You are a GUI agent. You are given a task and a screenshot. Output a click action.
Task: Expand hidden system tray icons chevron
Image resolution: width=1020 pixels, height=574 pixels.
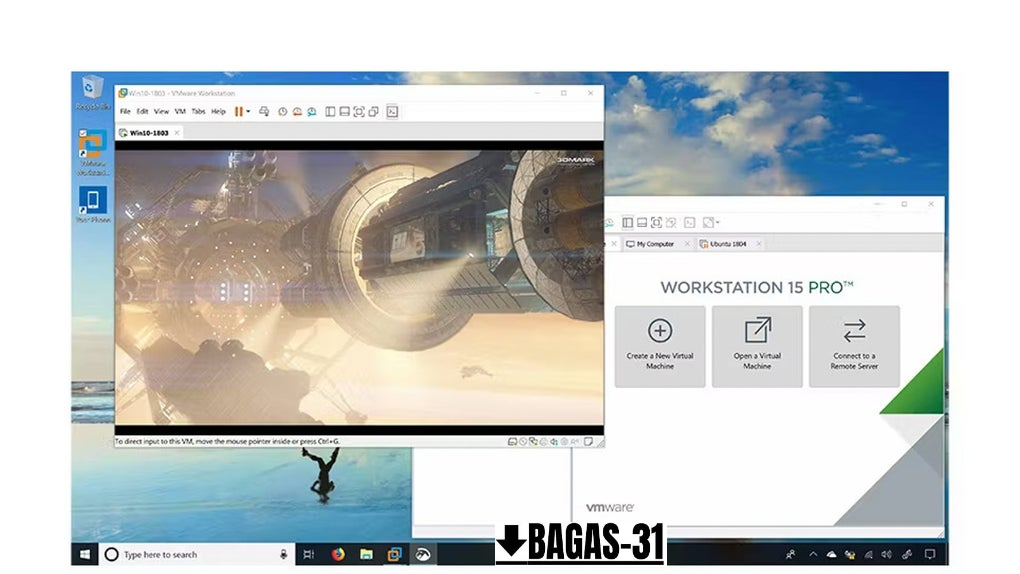(813, 554)
